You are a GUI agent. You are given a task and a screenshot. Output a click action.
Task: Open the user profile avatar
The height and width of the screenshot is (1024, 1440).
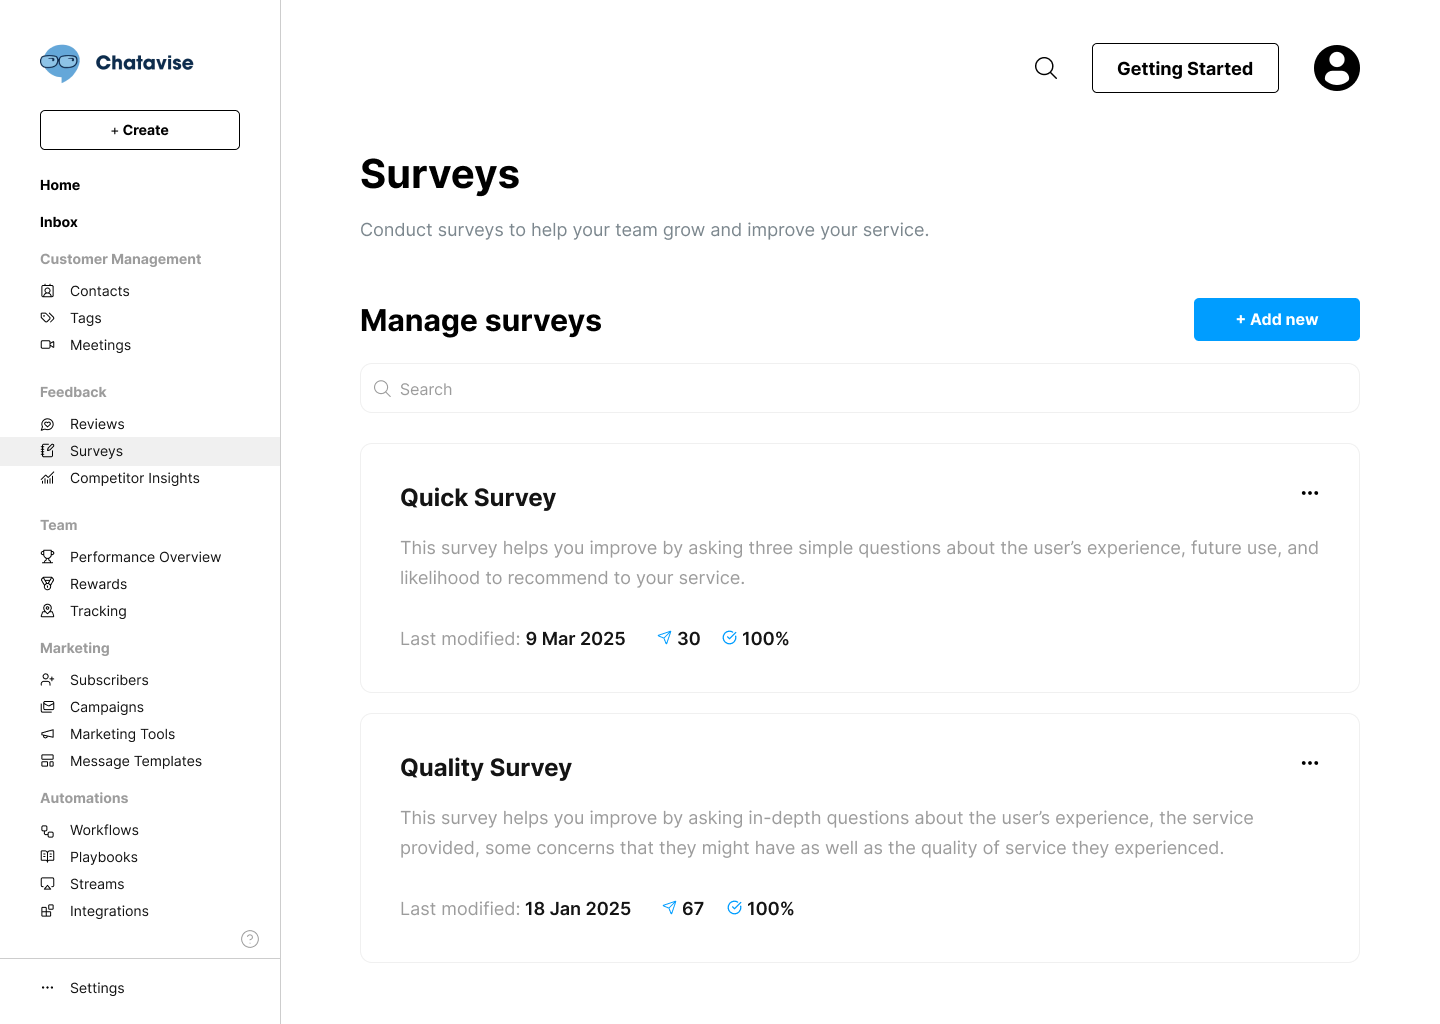(x=1336, y=68)
